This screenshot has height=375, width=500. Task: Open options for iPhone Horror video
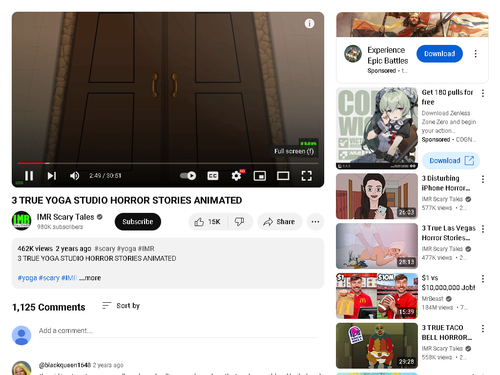coord(483,179)
